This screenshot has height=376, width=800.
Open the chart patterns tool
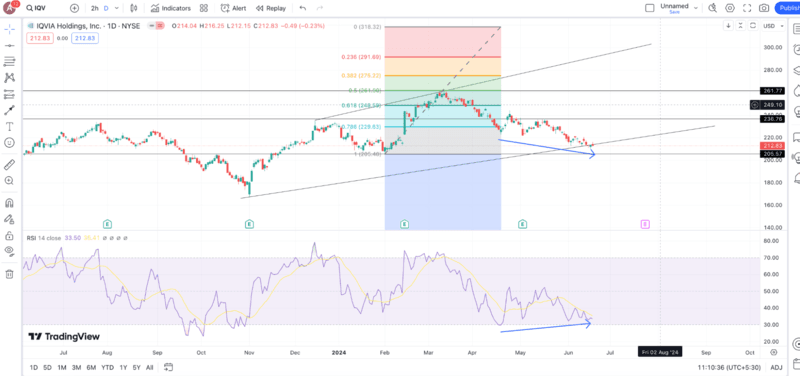(x=9, y=78)
